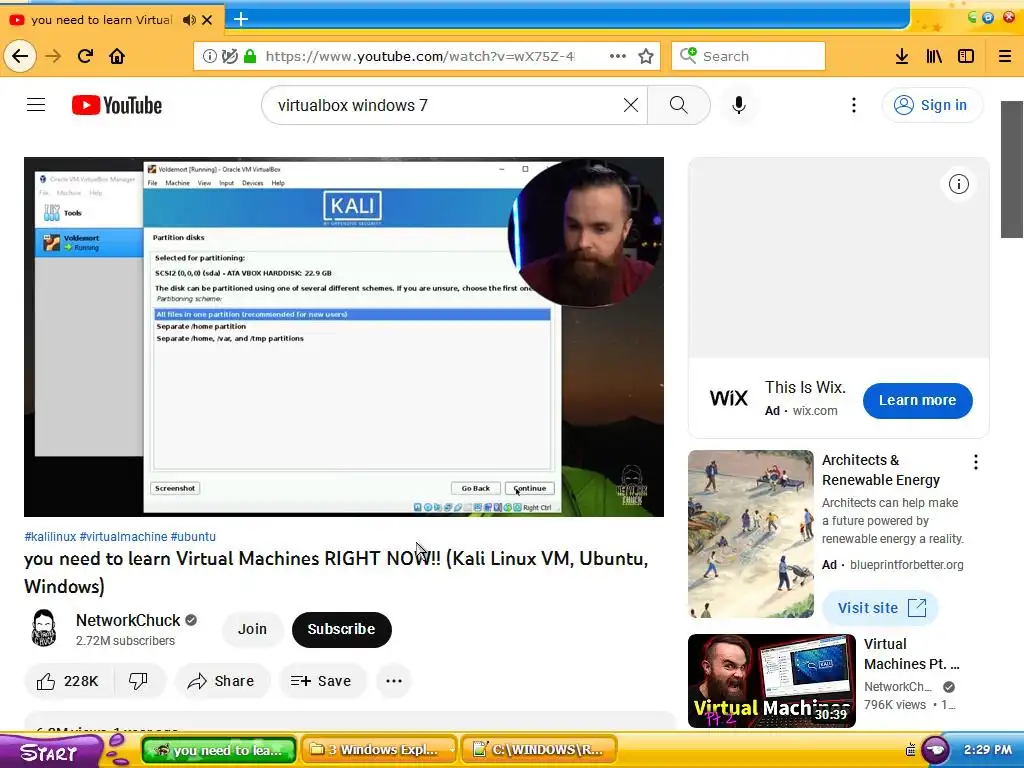Dislike this video
Screen dimensions: 1024x768
(138, 681)
